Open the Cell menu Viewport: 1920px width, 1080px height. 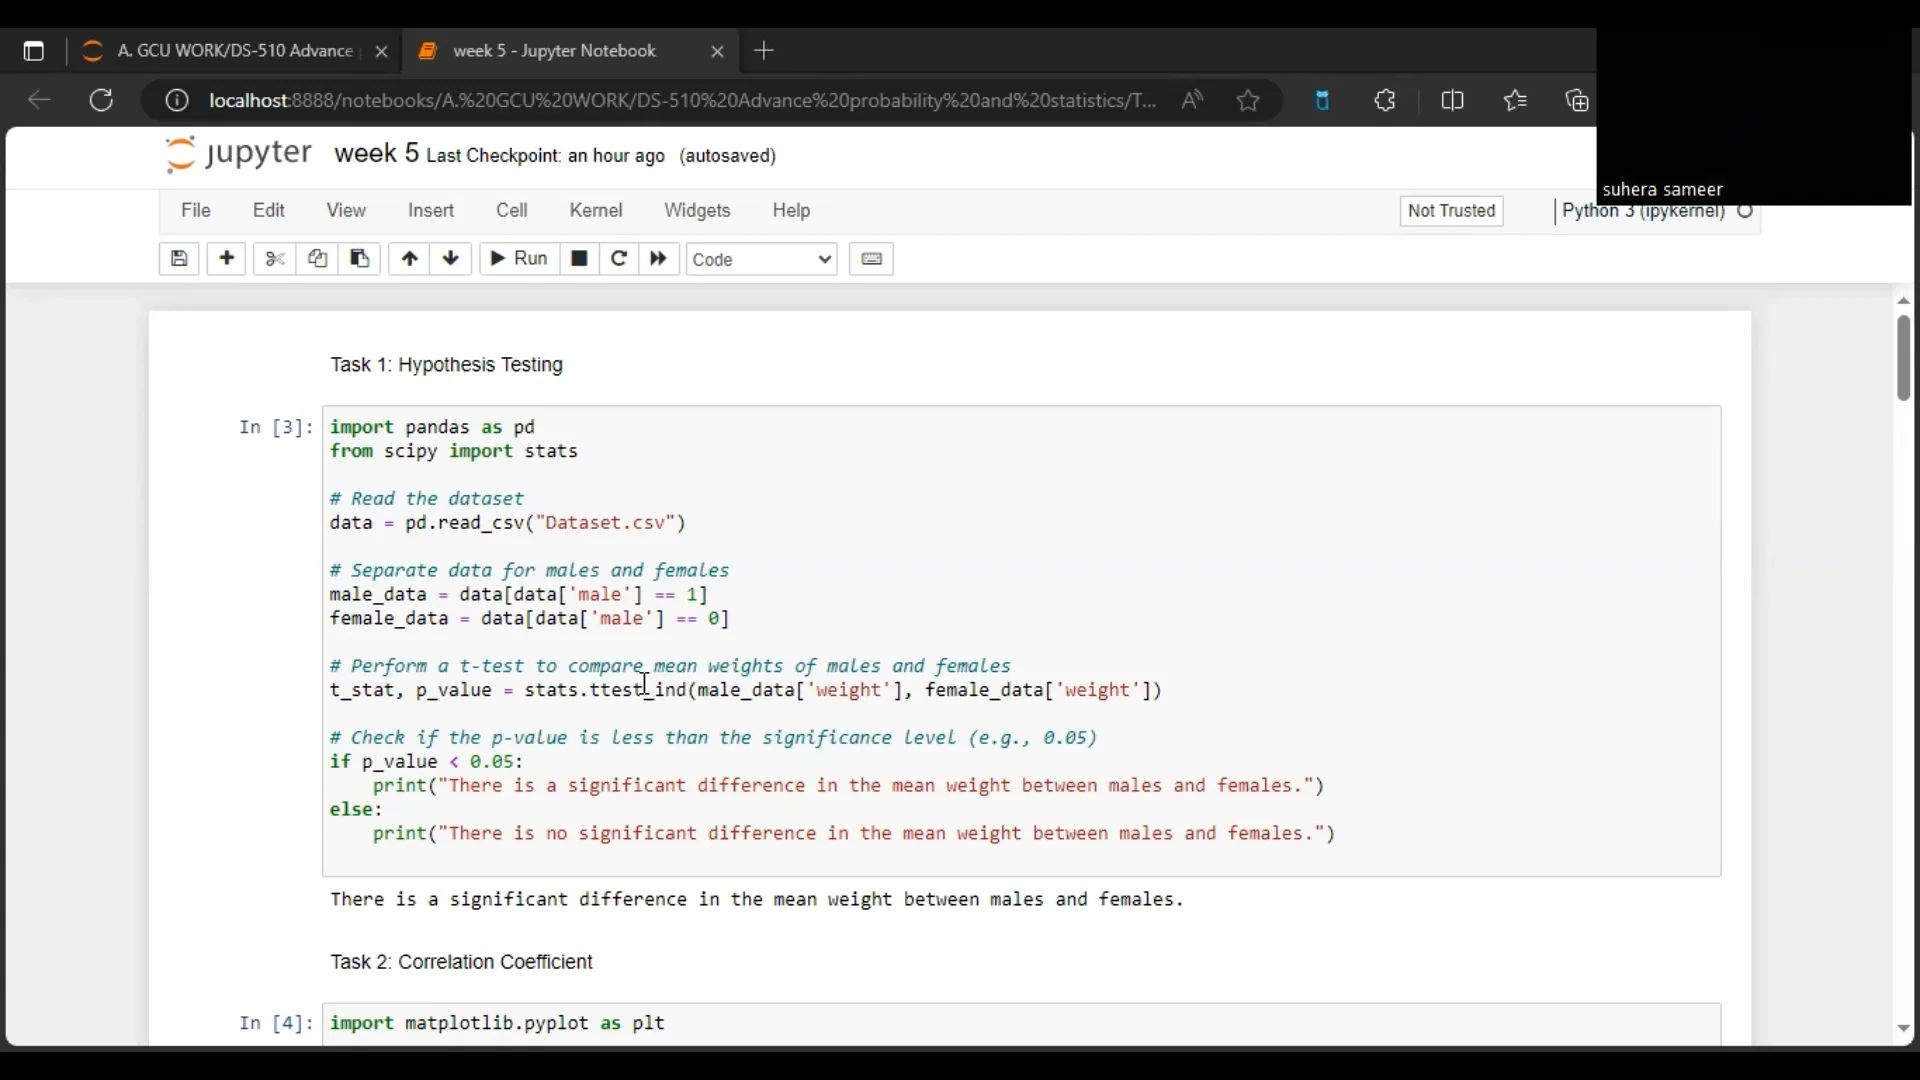click(512, 211)
